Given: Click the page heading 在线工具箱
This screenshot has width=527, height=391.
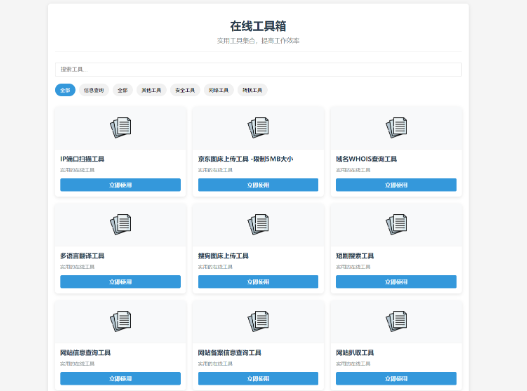Looking at the screenshot, I should pyautogui.click(x=258, y=26).
